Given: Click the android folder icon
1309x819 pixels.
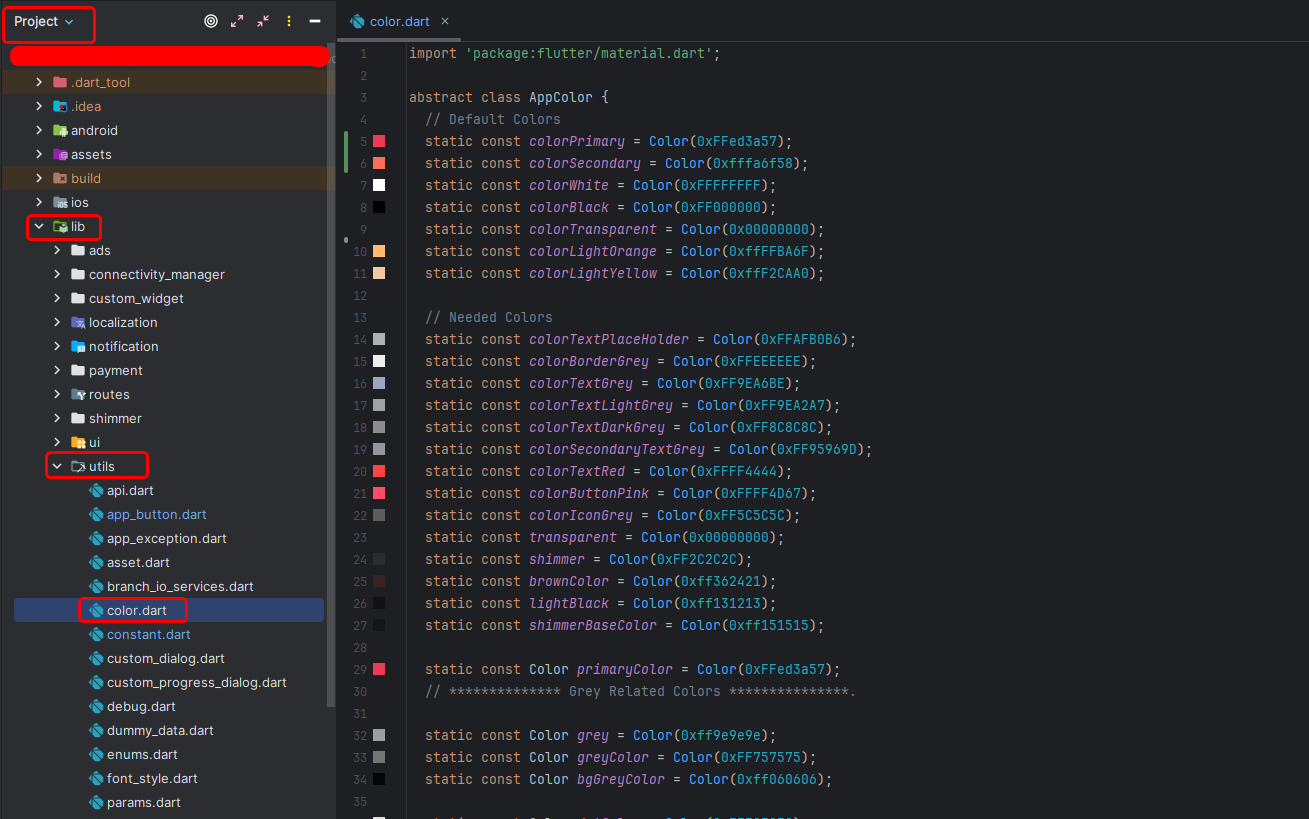Looking at the screenshot, I should tap(60, 130).
